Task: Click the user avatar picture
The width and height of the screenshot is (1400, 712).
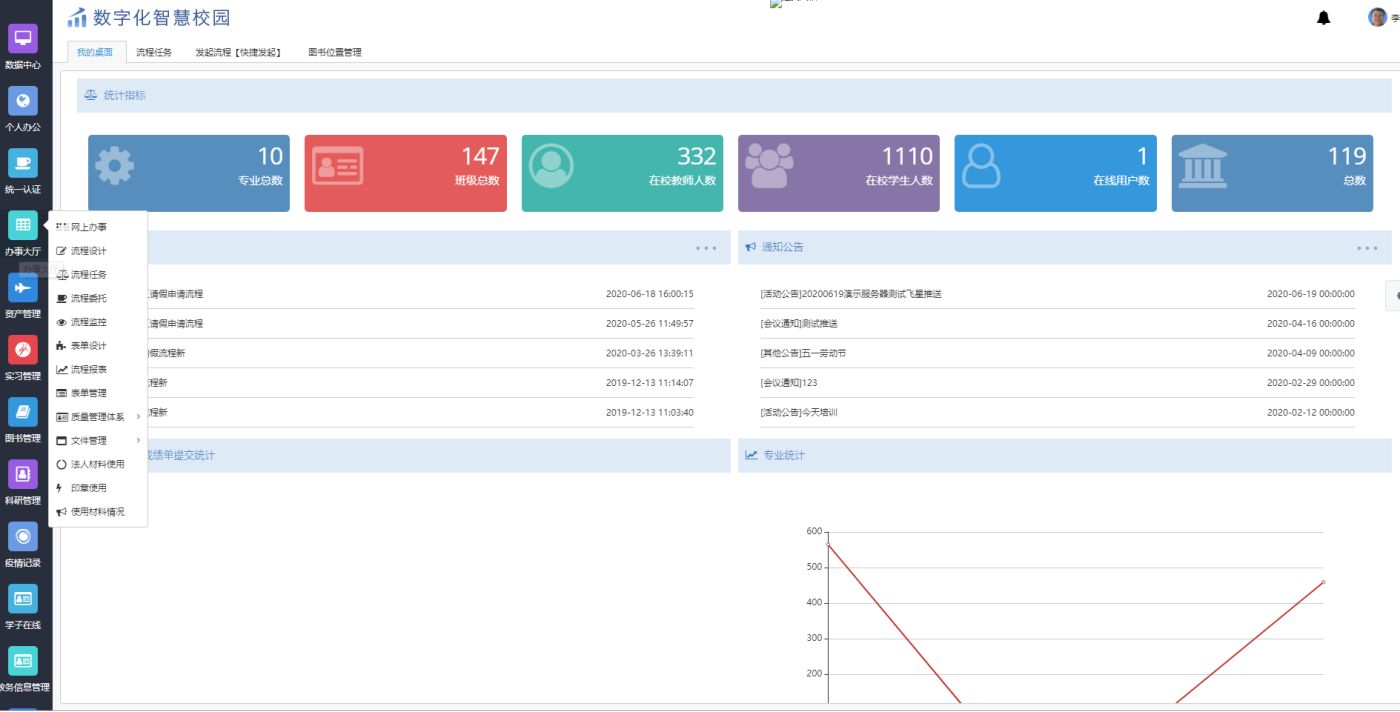Action: [1378, 18]
